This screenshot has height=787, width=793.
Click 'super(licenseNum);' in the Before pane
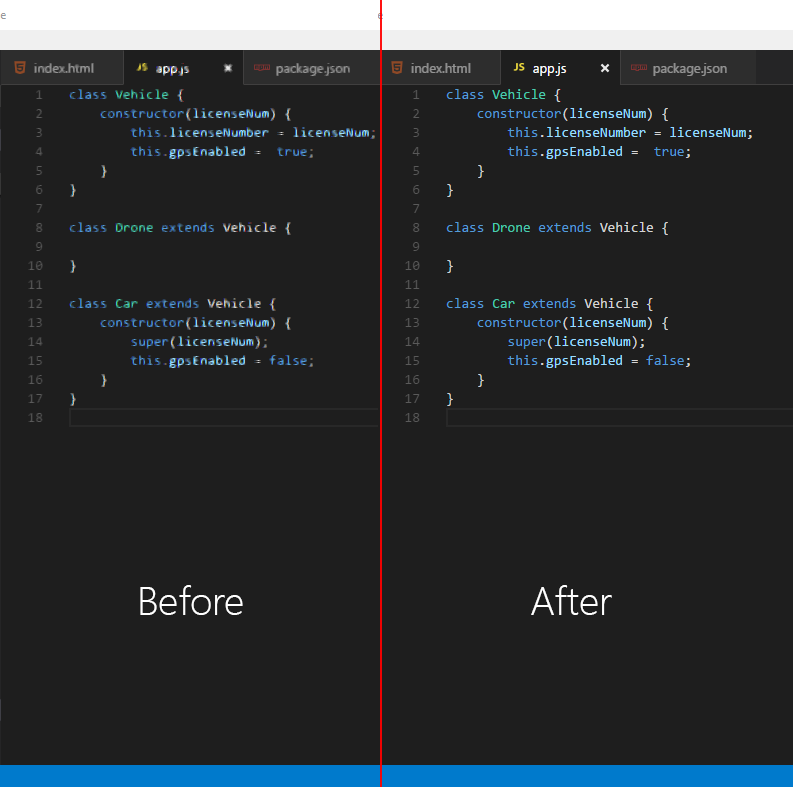coord(200,342)
